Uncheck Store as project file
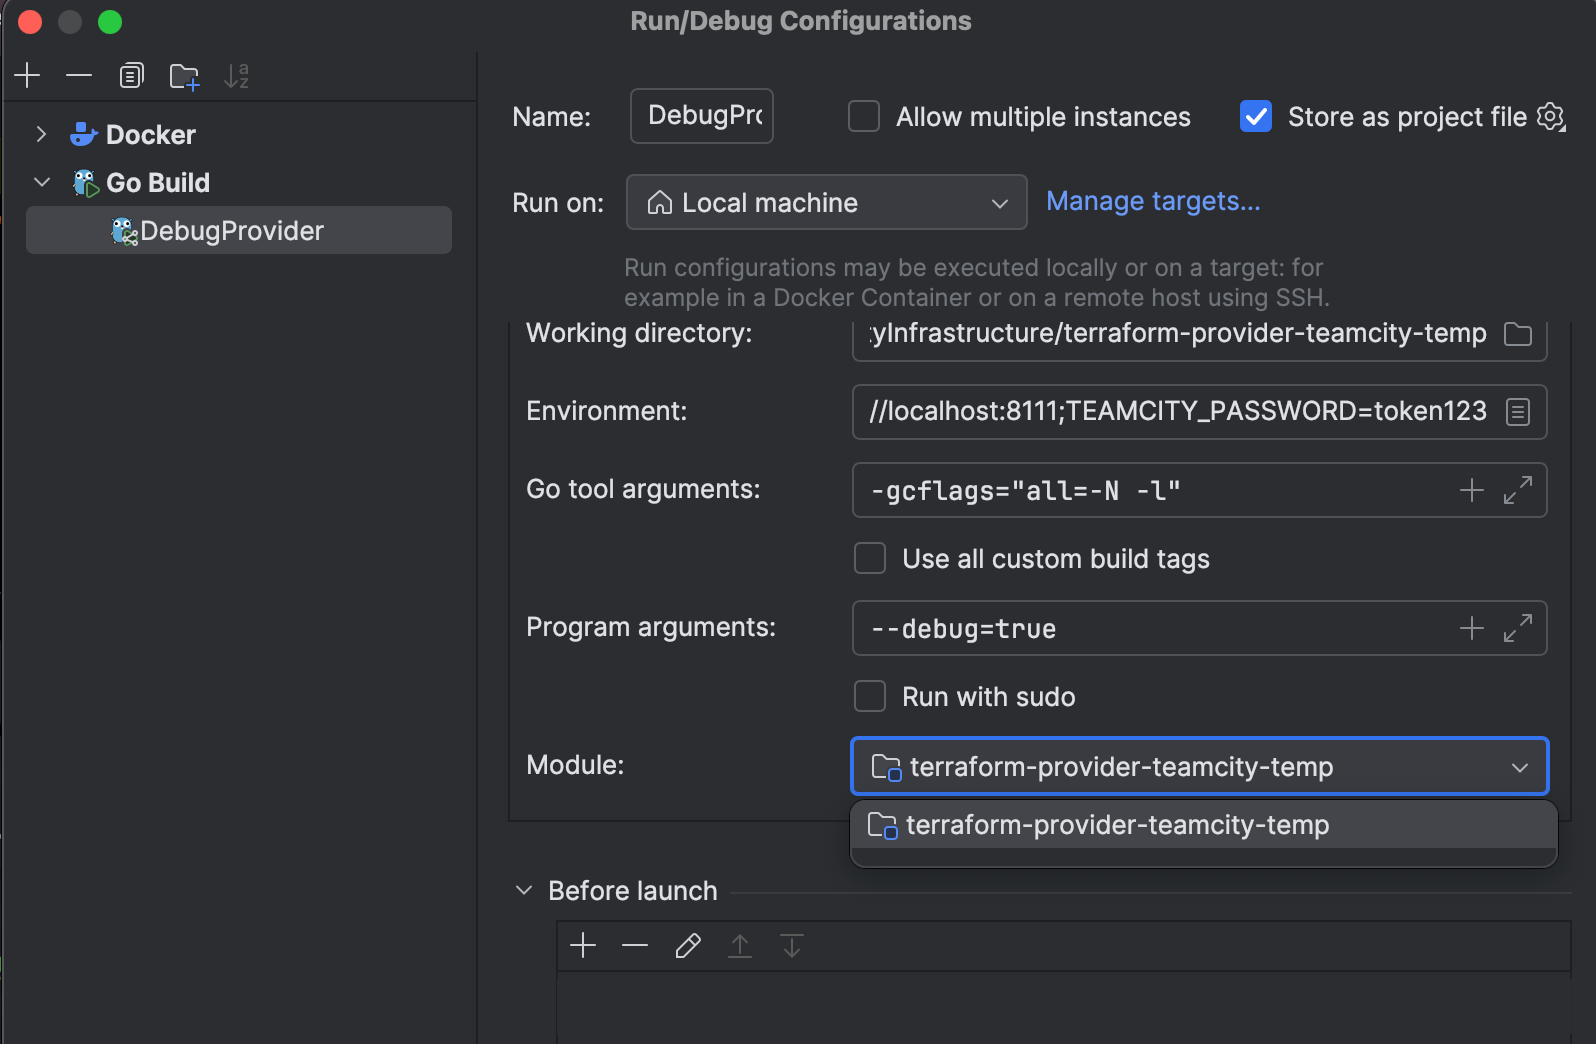 (1256, 117)
